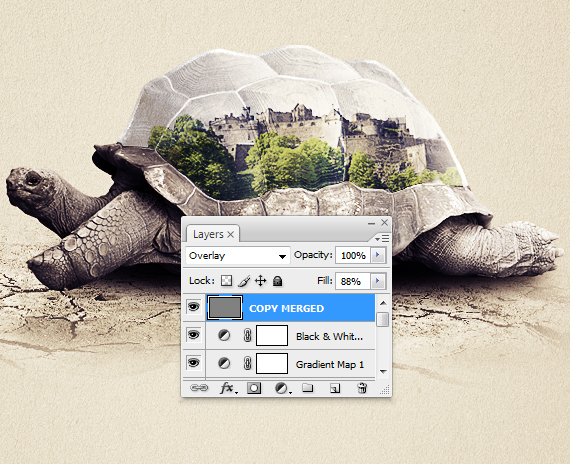Click the Opacity 100% field
This screenshot has width=570, height=464.
click(x=353, y=255)
